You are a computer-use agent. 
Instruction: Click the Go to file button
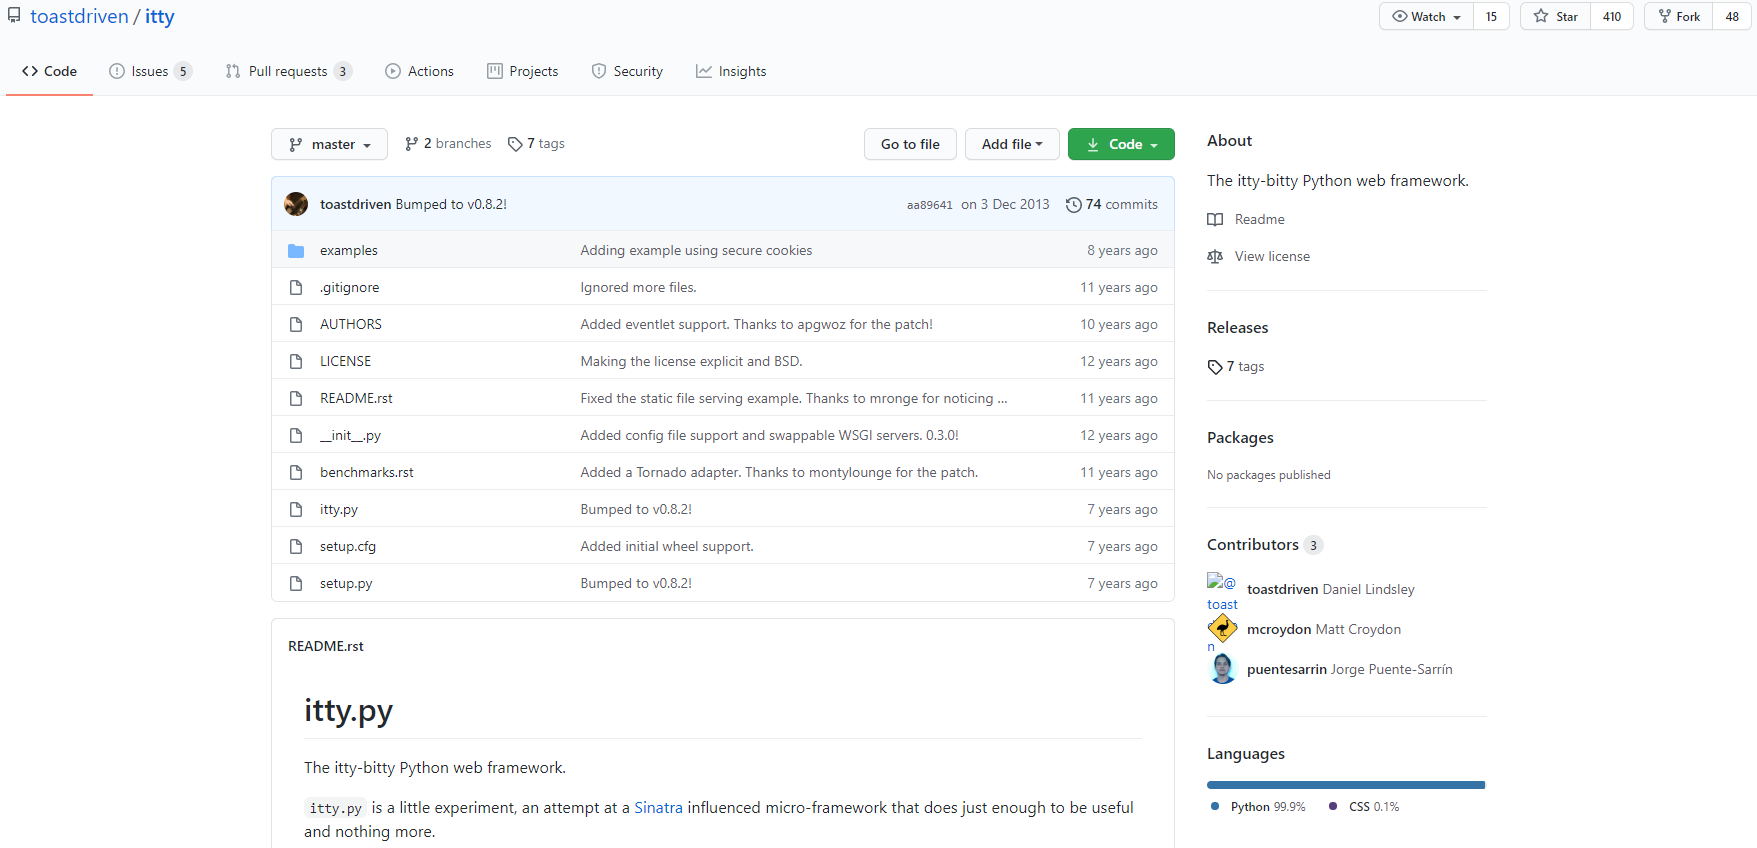(910, 144)
